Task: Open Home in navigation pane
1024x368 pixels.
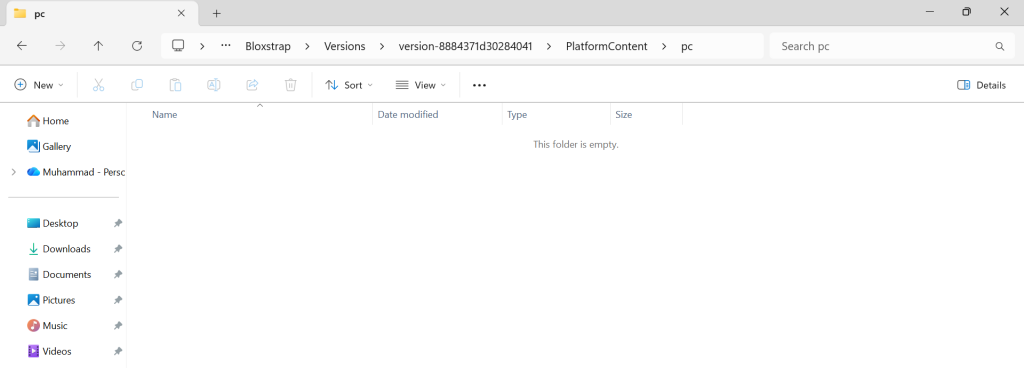Action: [x=48, y=121]
